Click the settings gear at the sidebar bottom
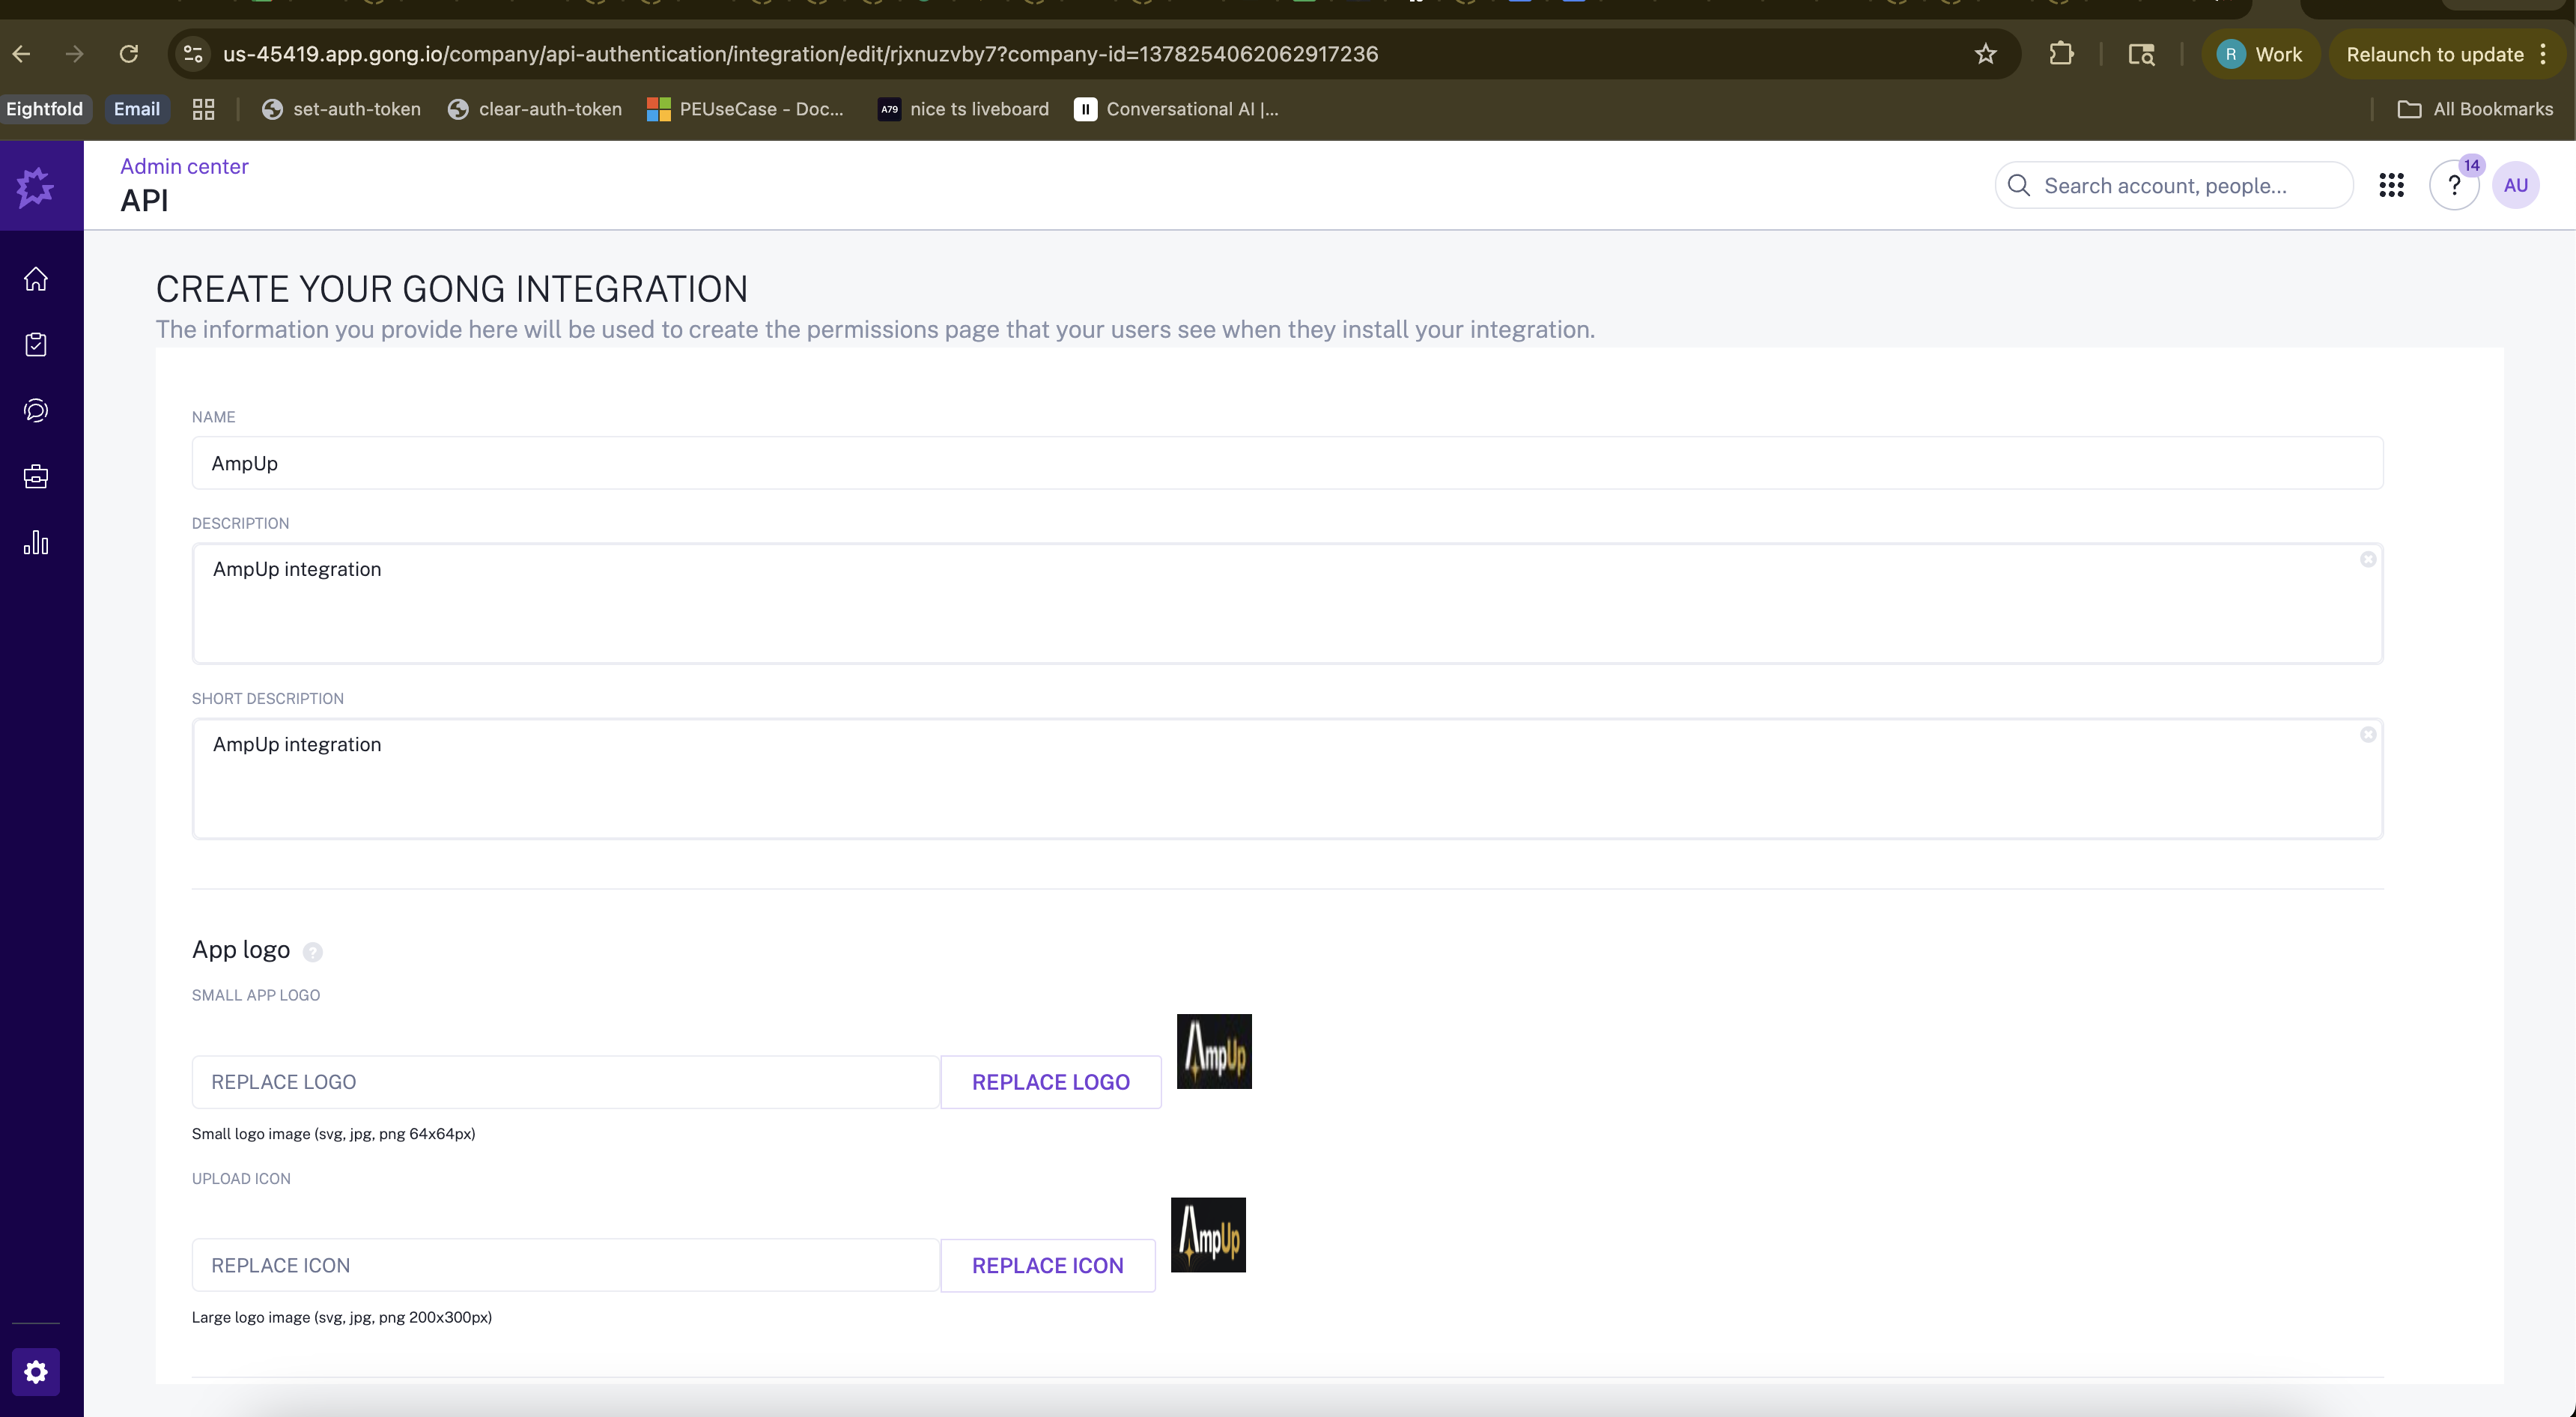The height and width of the screenshot is (1417, 2576). pyautogui.click(x=36, y=1372)
